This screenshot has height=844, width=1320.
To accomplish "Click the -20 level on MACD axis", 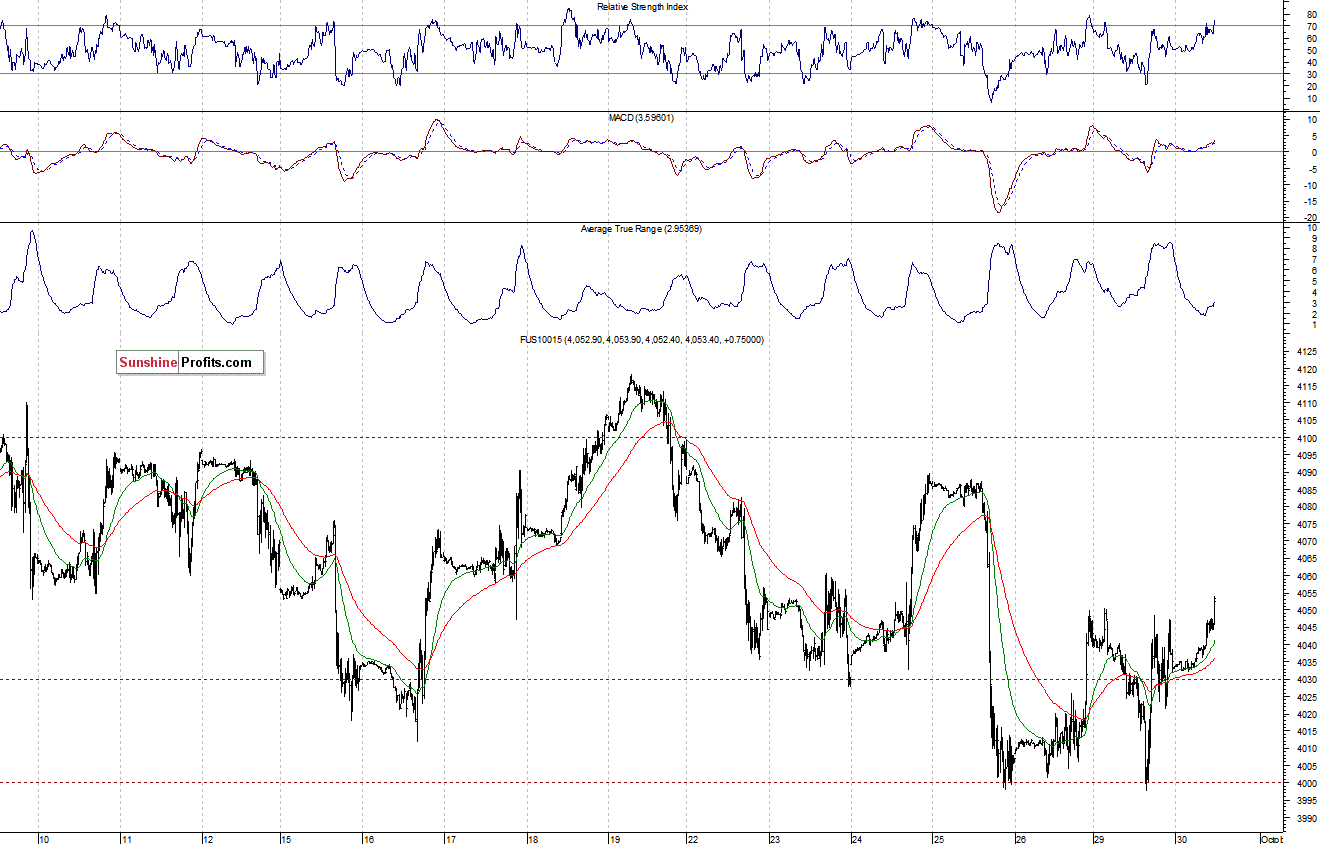I will (x=1310, y=218).
